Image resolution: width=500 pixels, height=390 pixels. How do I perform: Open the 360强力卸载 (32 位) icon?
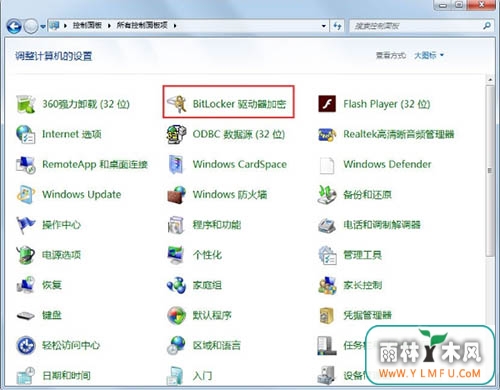(x=25, y=104)
